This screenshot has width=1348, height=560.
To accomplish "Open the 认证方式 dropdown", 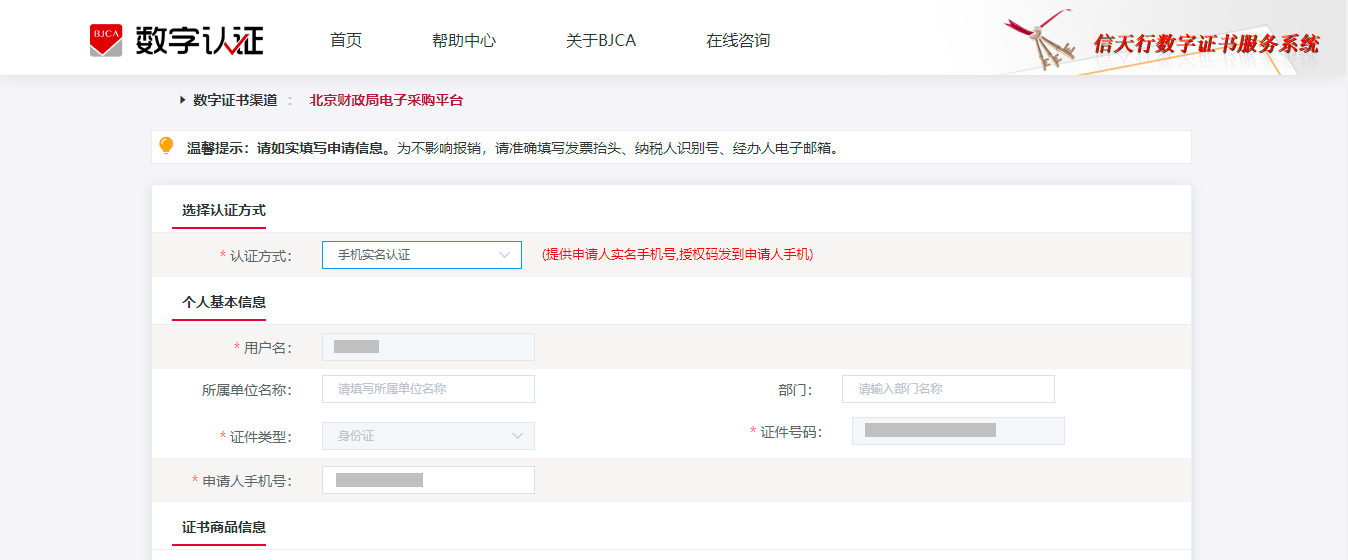I will pyautogui.click(x=422, y=255).
